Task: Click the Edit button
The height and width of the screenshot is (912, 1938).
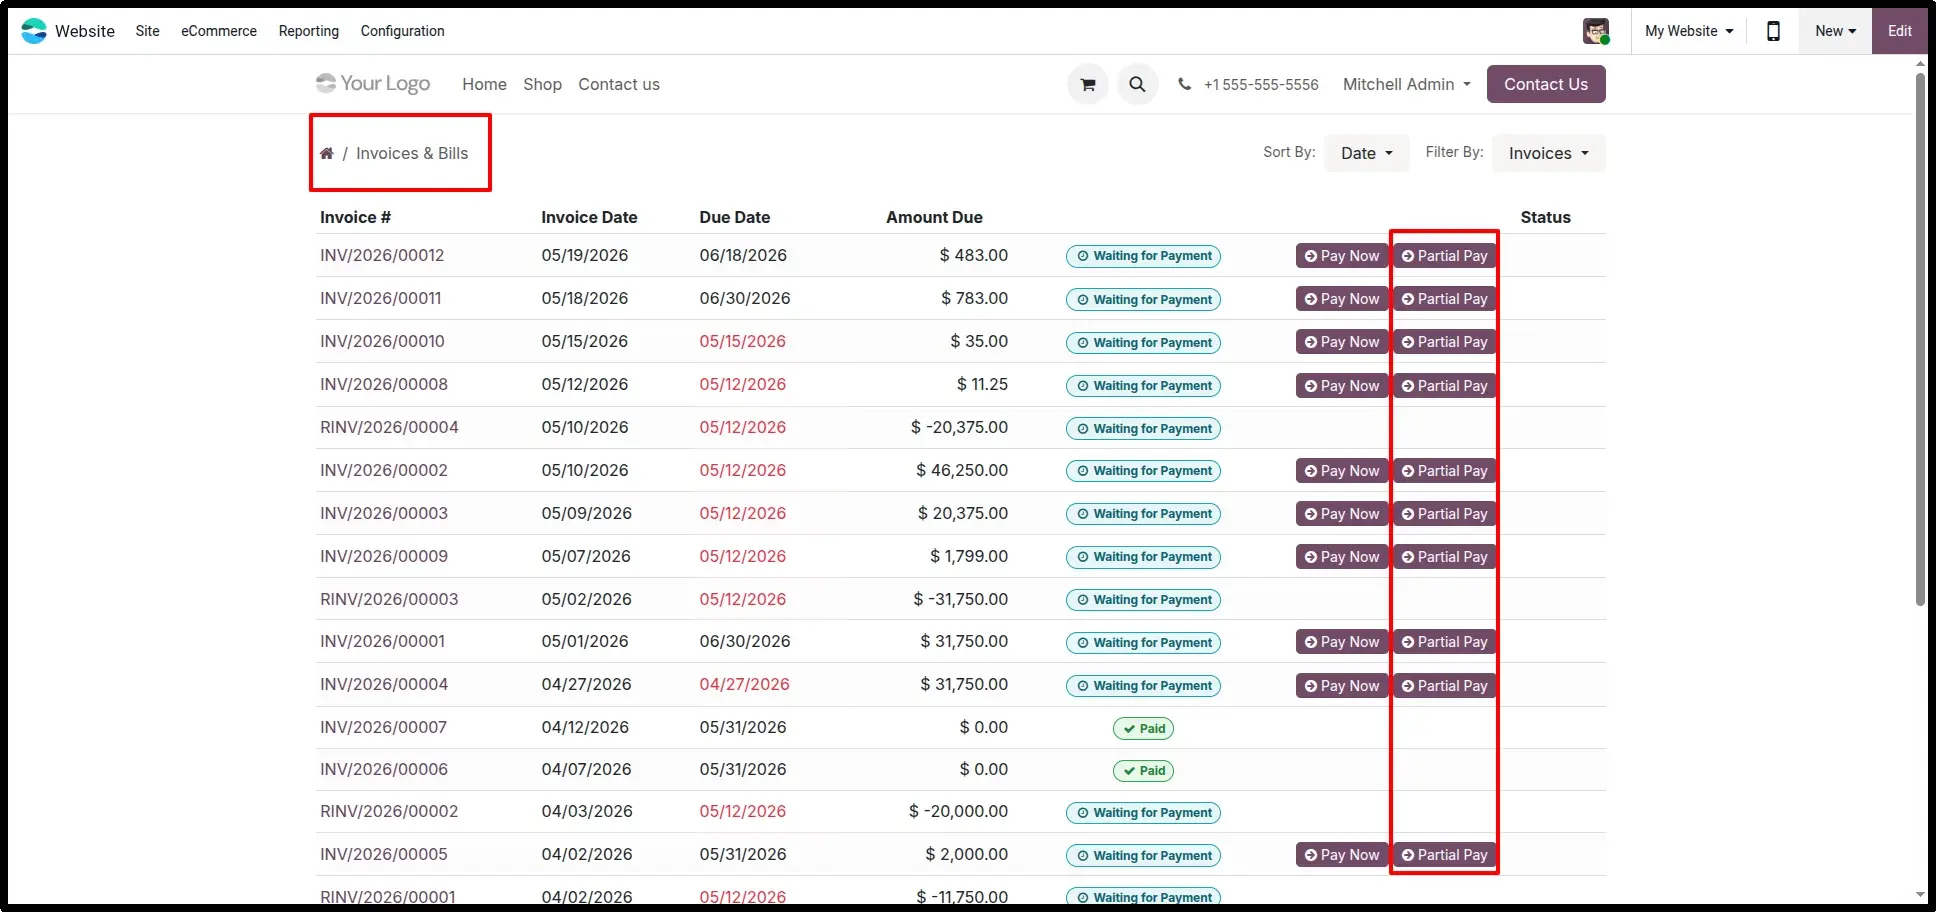Action: click(x=1900, y=31)
